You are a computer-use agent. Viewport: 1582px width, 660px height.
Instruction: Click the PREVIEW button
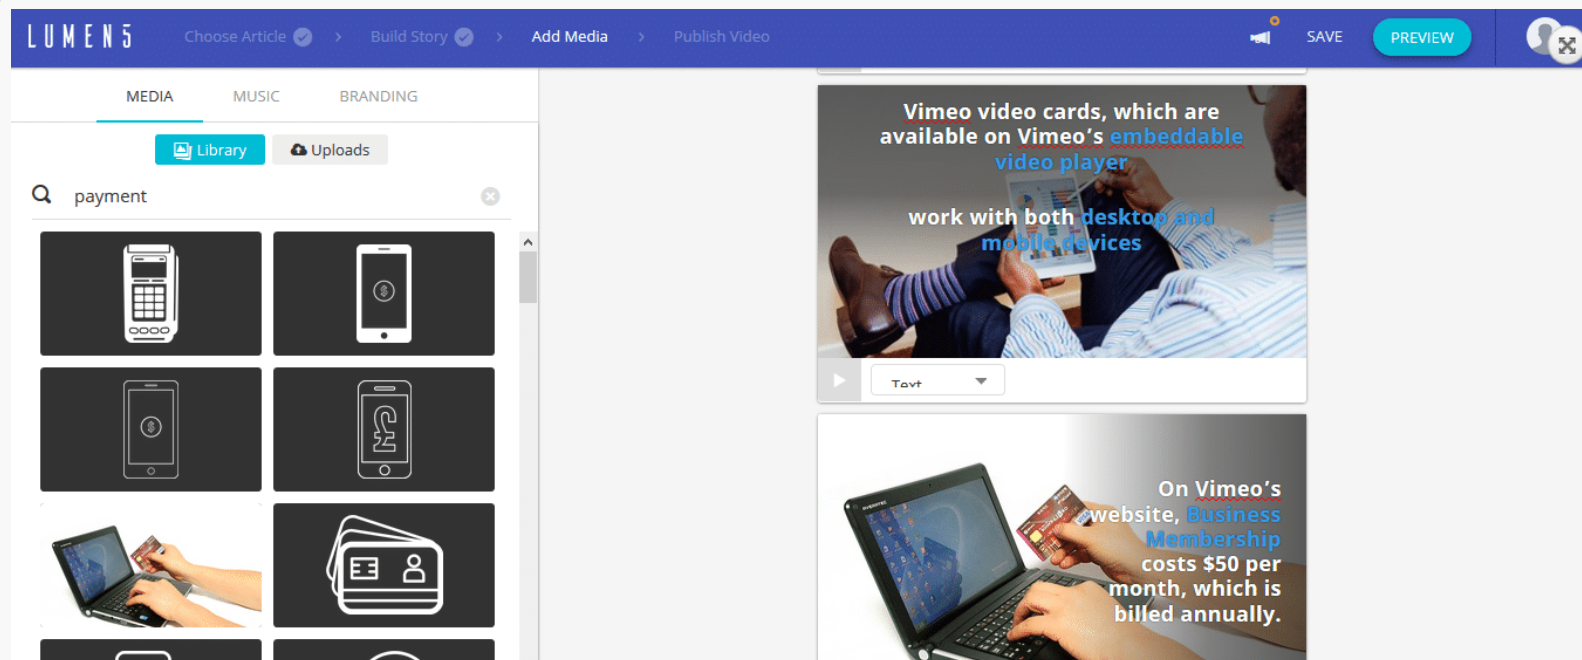point(1422,38)
